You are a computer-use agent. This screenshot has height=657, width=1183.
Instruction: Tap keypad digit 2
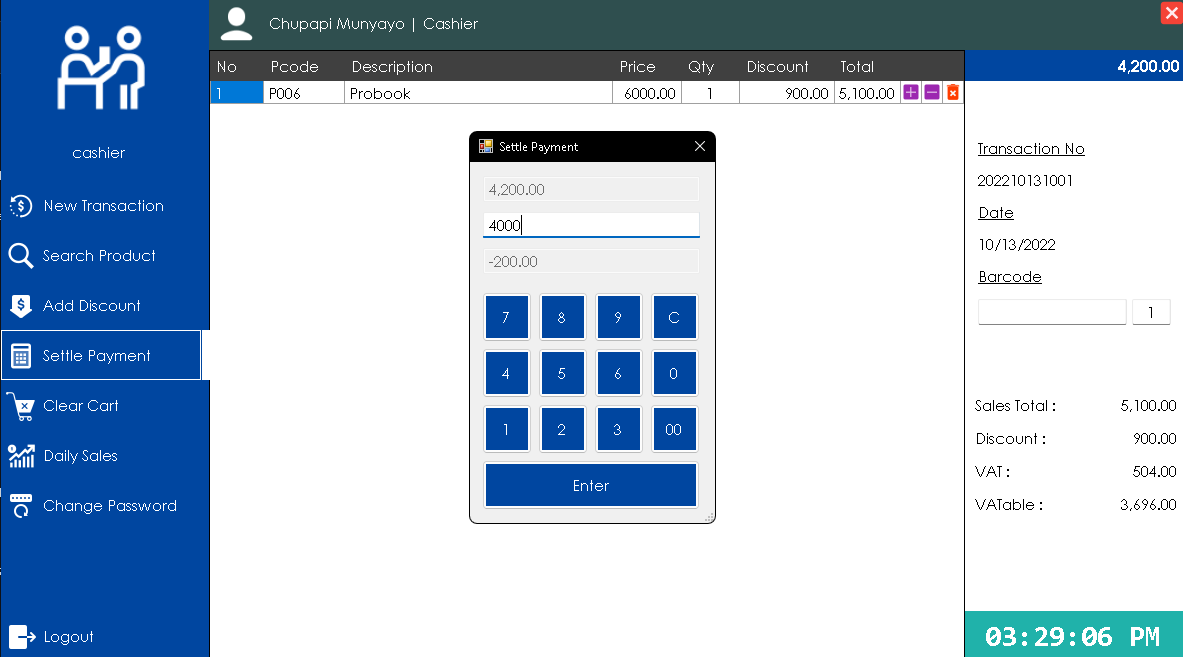click(x=562, y=429)
